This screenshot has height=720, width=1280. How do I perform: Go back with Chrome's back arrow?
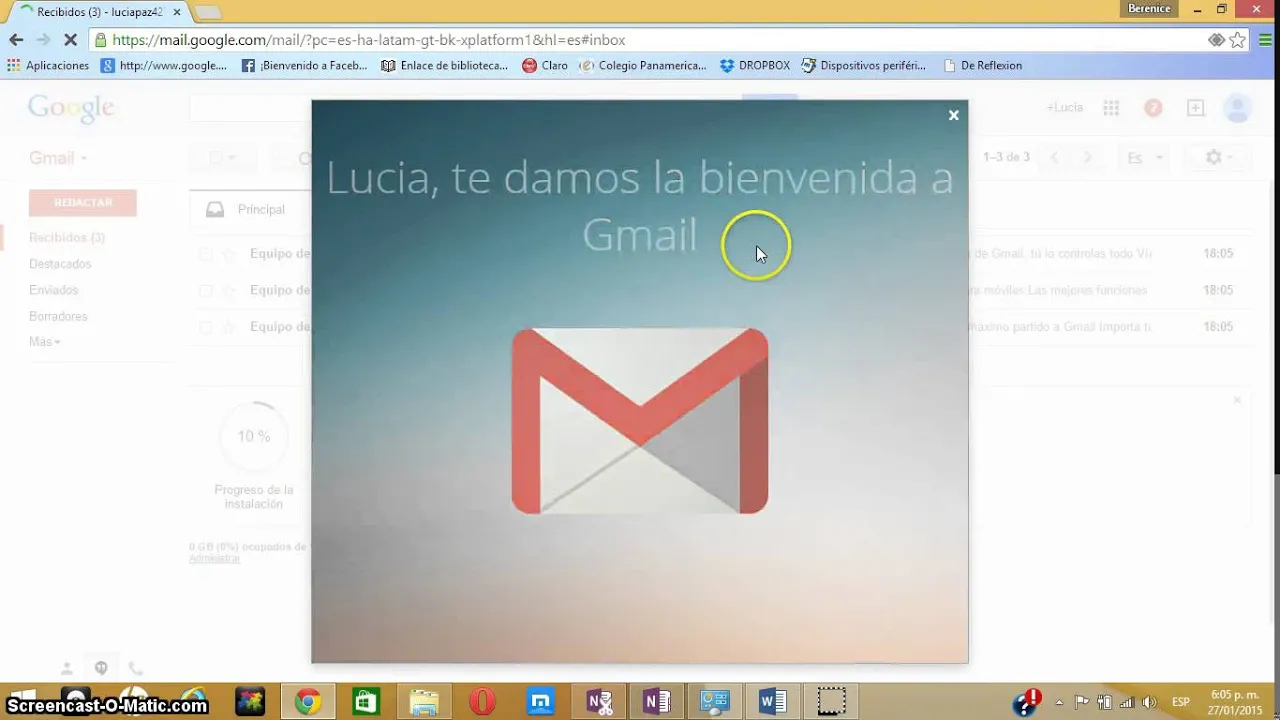16,40
